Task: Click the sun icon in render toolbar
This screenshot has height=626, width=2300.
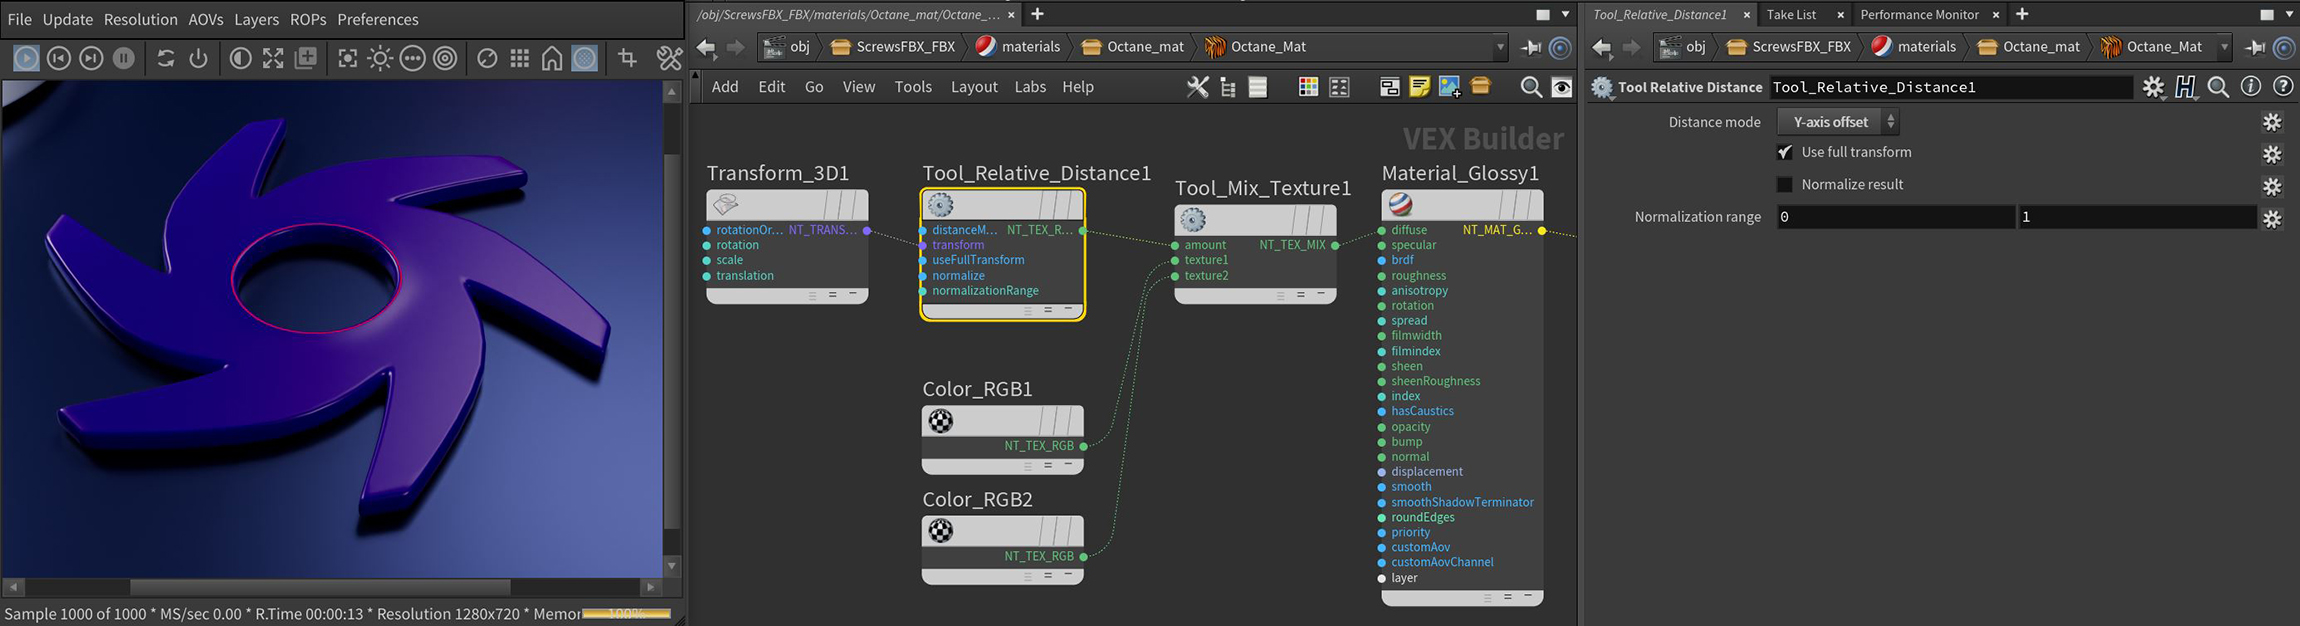Action: (x=380, y=59)
